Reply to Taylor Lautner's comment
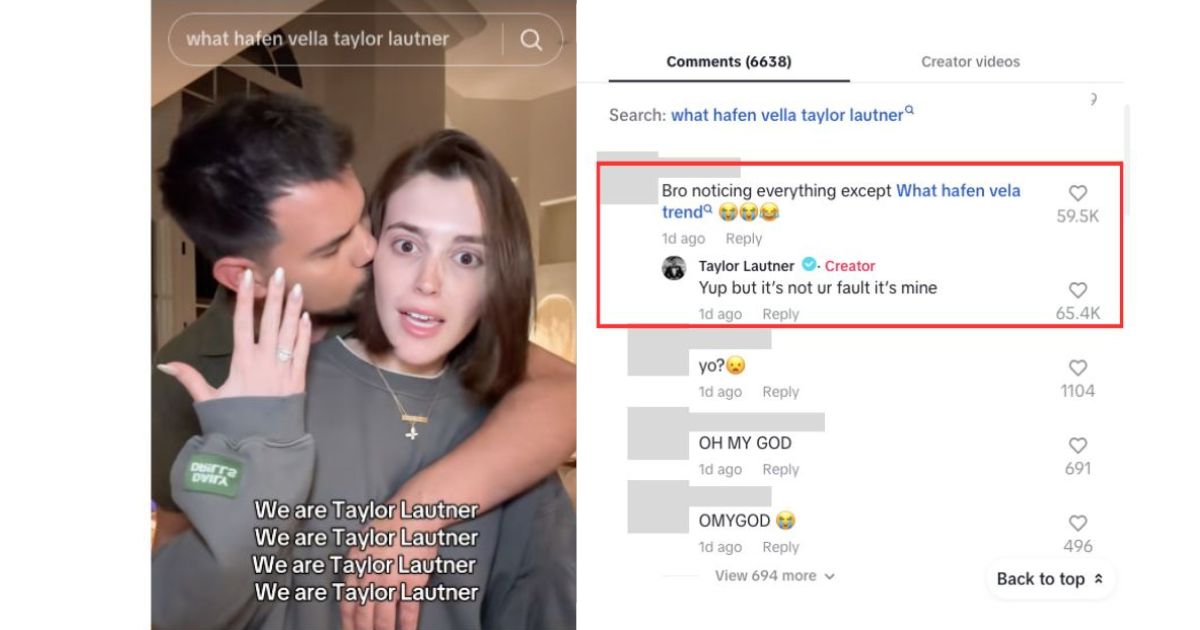The image size is (1200, 630). [780, 314]
